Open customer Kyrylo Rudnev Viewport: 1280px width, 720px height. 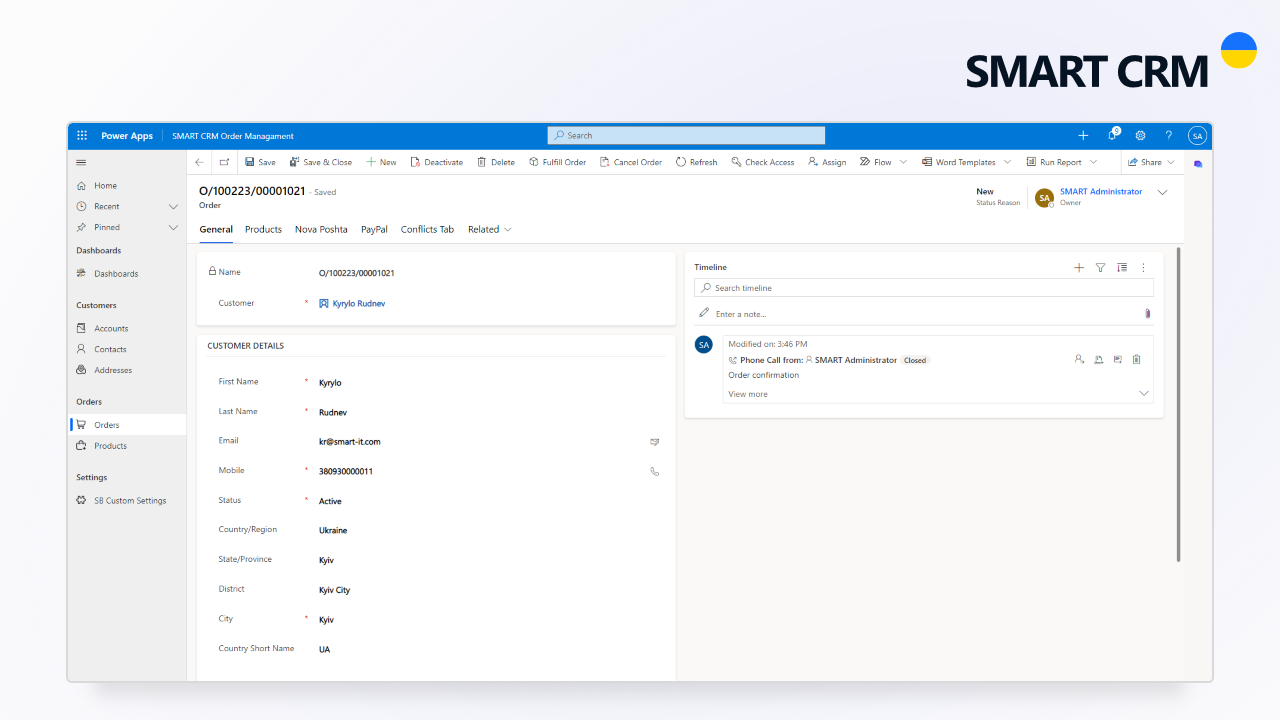[358, 303]
